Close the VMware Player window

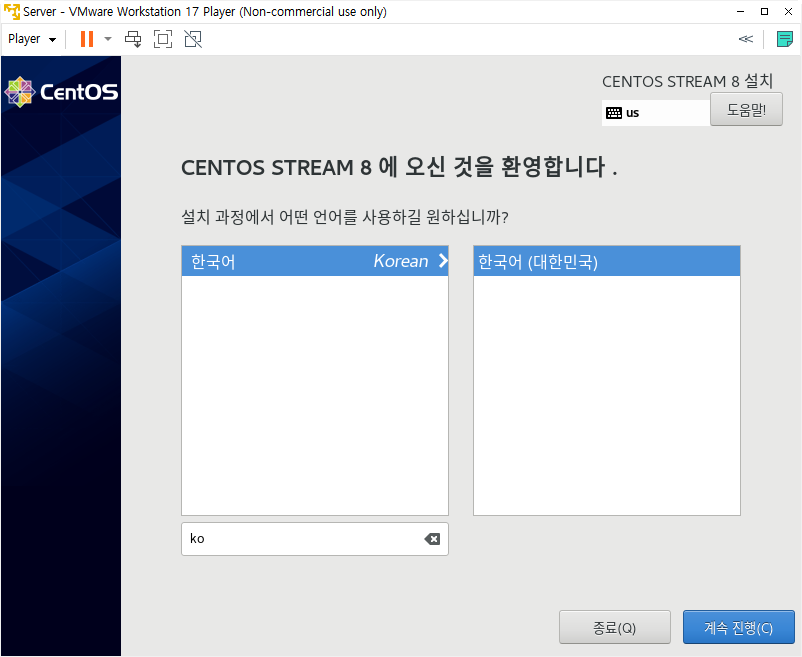point(788,11)
